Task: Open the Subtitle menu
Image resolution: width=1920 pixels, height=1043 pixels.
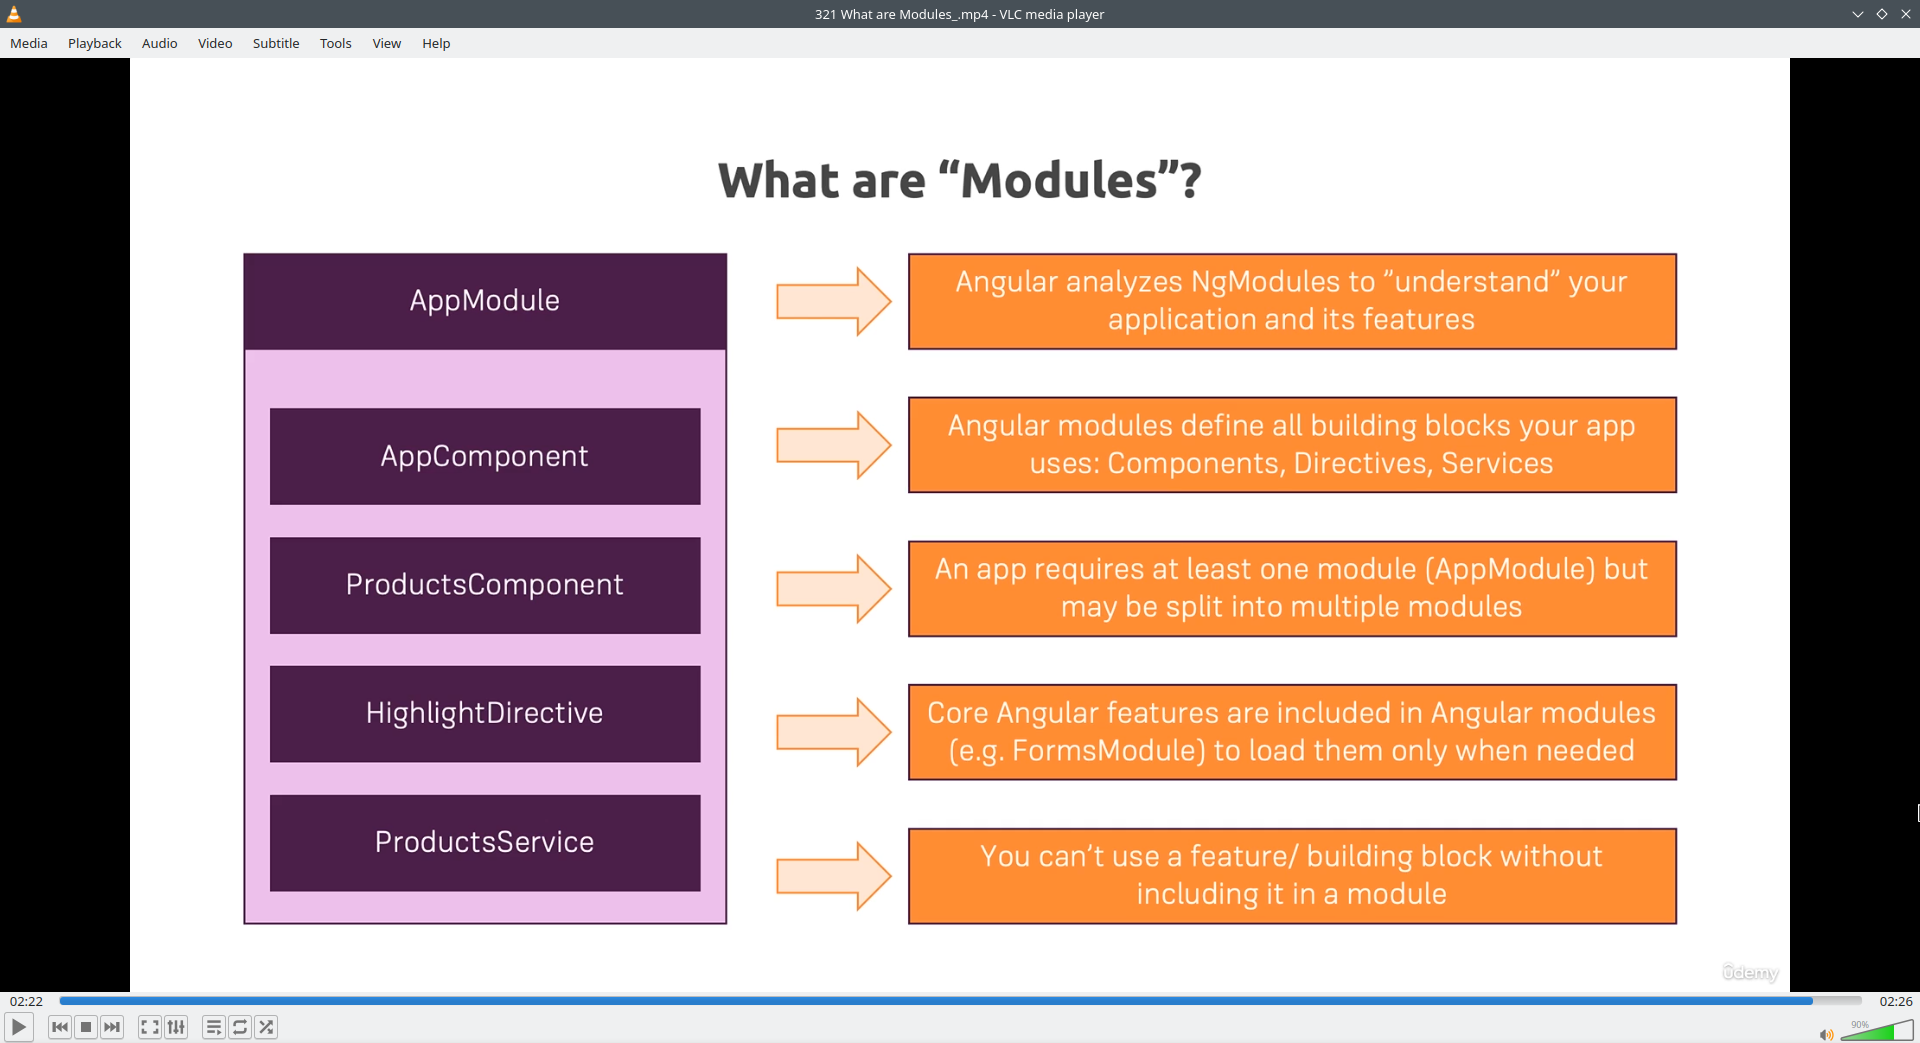Action: 276,43
